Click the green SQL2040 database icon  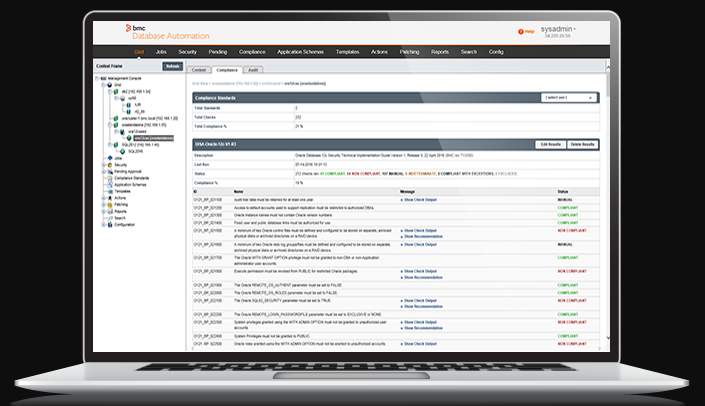tap(122, 152)
